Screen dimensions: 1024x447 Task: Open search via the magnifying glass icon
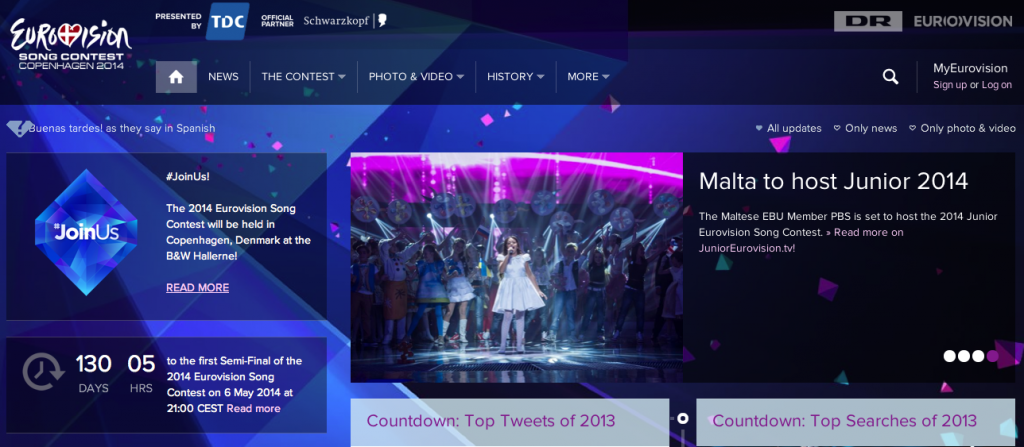pyautogui.click(x=890, y=76)
